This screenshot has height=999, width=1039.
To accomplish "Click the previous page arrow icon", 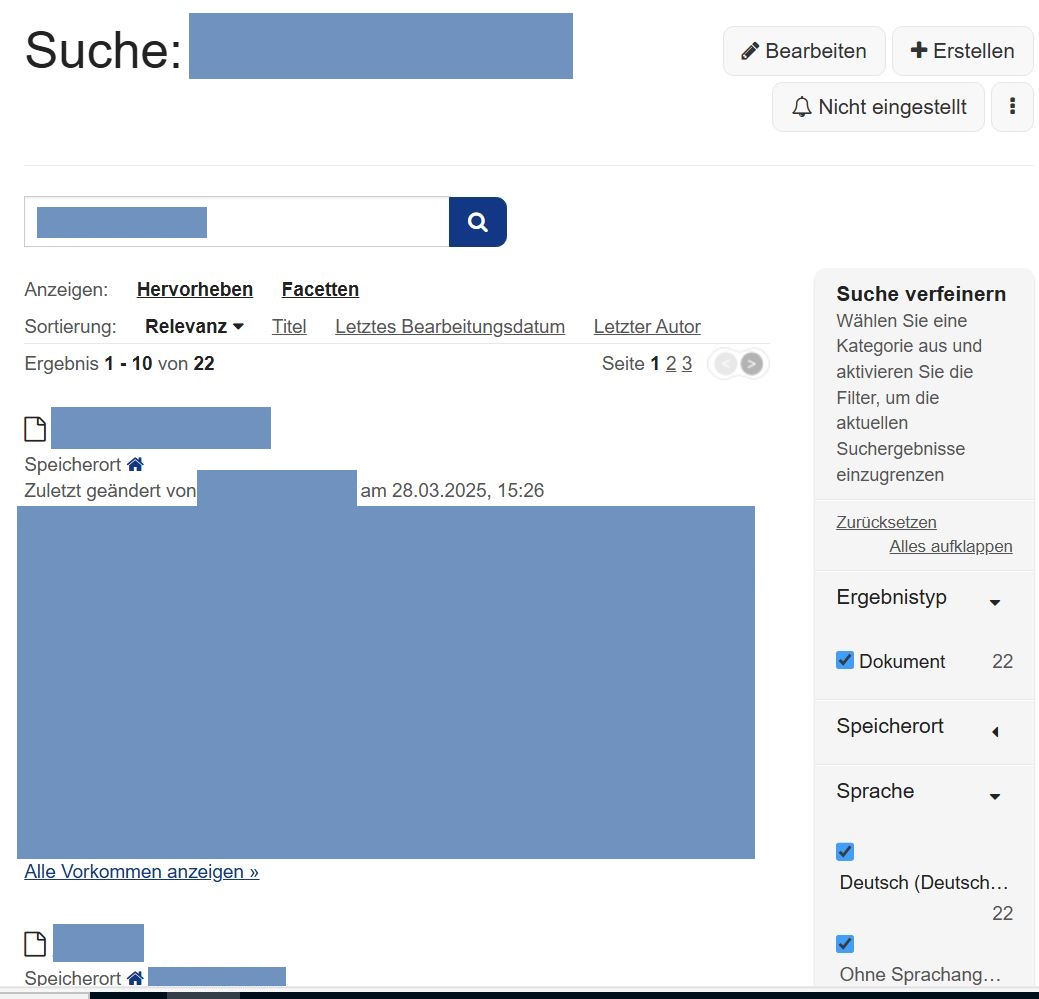I will pyautogui.click(x=725, y=364).
